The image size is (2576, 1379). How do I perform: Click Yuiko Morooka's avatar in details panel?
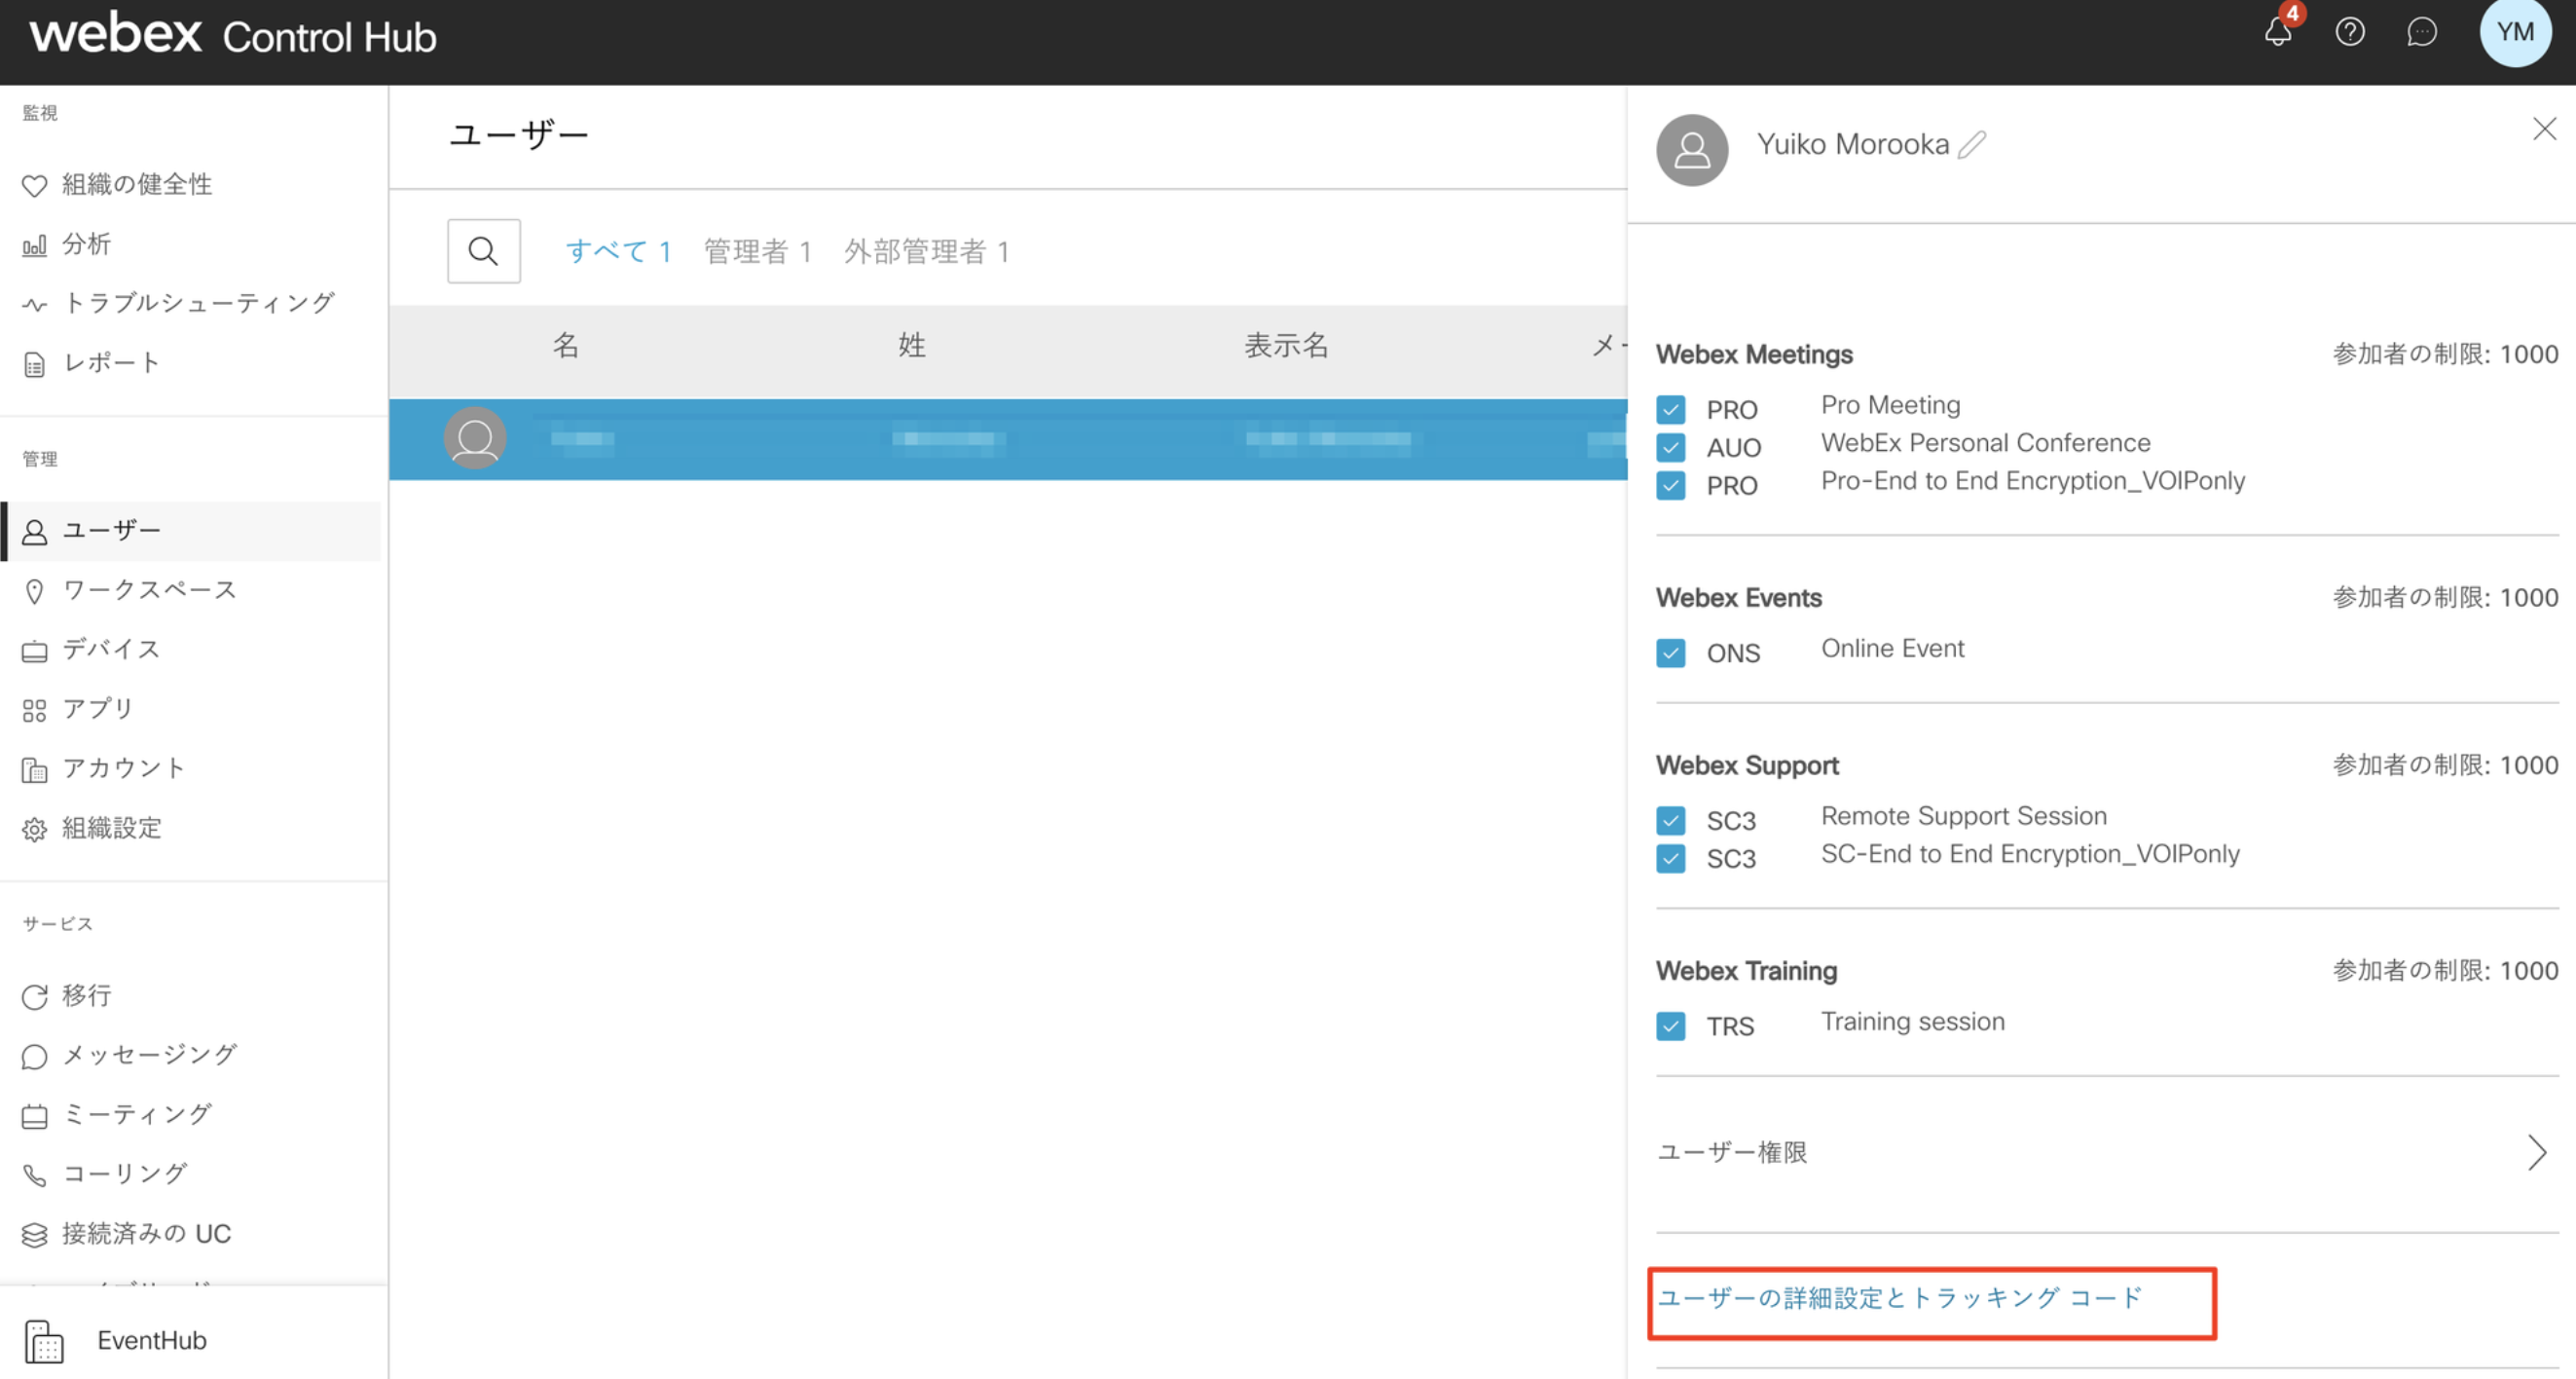pyautogui.click(x=1692, y=150)
